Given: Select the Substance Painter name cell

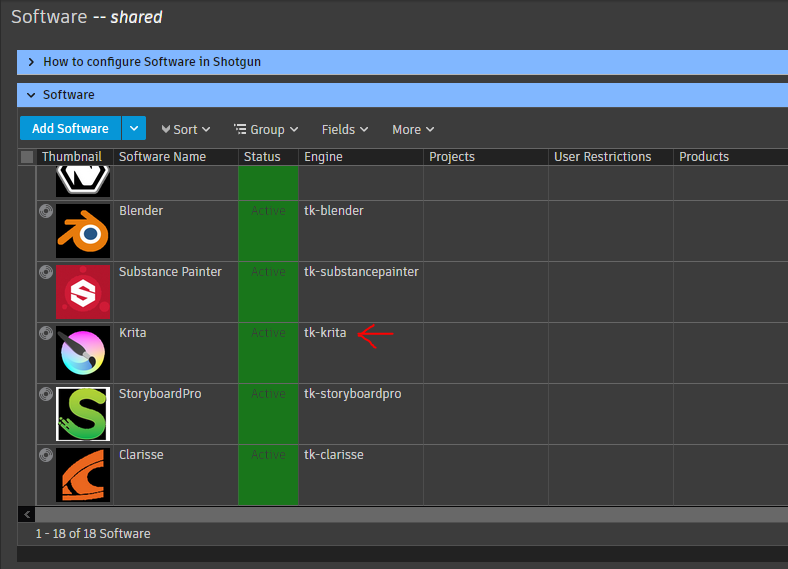Looking at the screenshot, I should 176,292.
